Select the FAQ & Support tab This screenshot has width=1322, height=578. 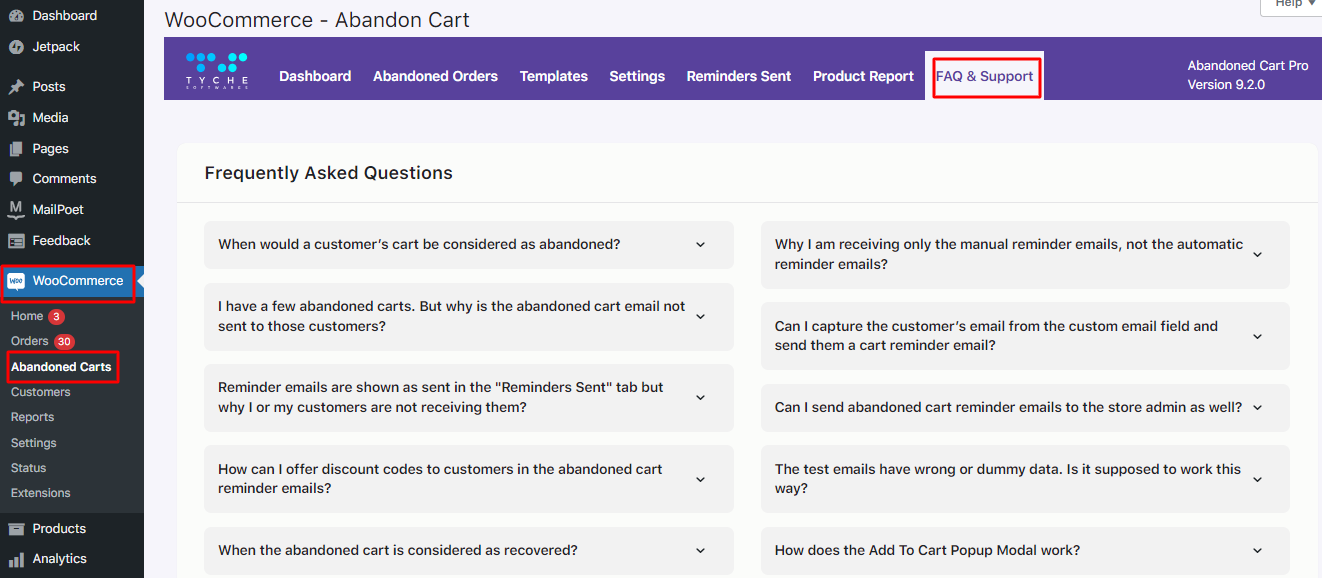click(985, 76)
